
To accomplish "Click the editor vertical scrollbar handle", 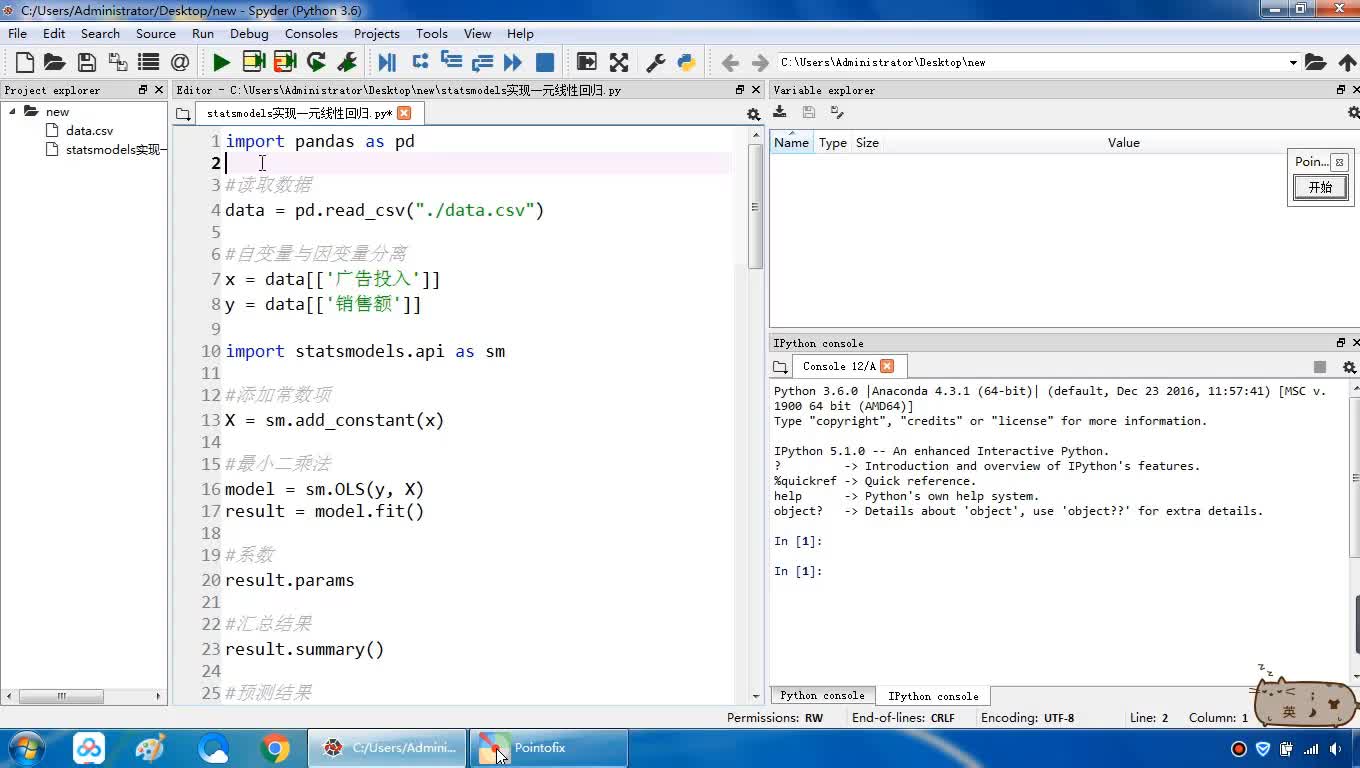I will pyautogui.click(x=756, y=208).
